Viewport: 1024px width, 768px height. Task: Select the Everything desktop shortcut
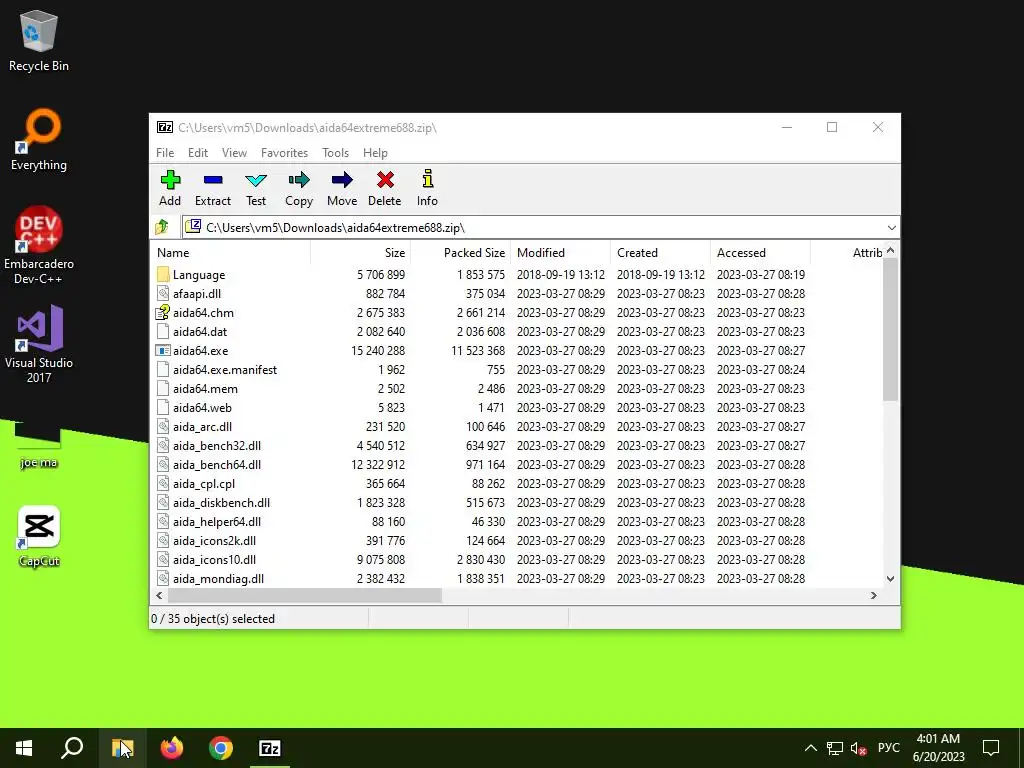[39, 140]
